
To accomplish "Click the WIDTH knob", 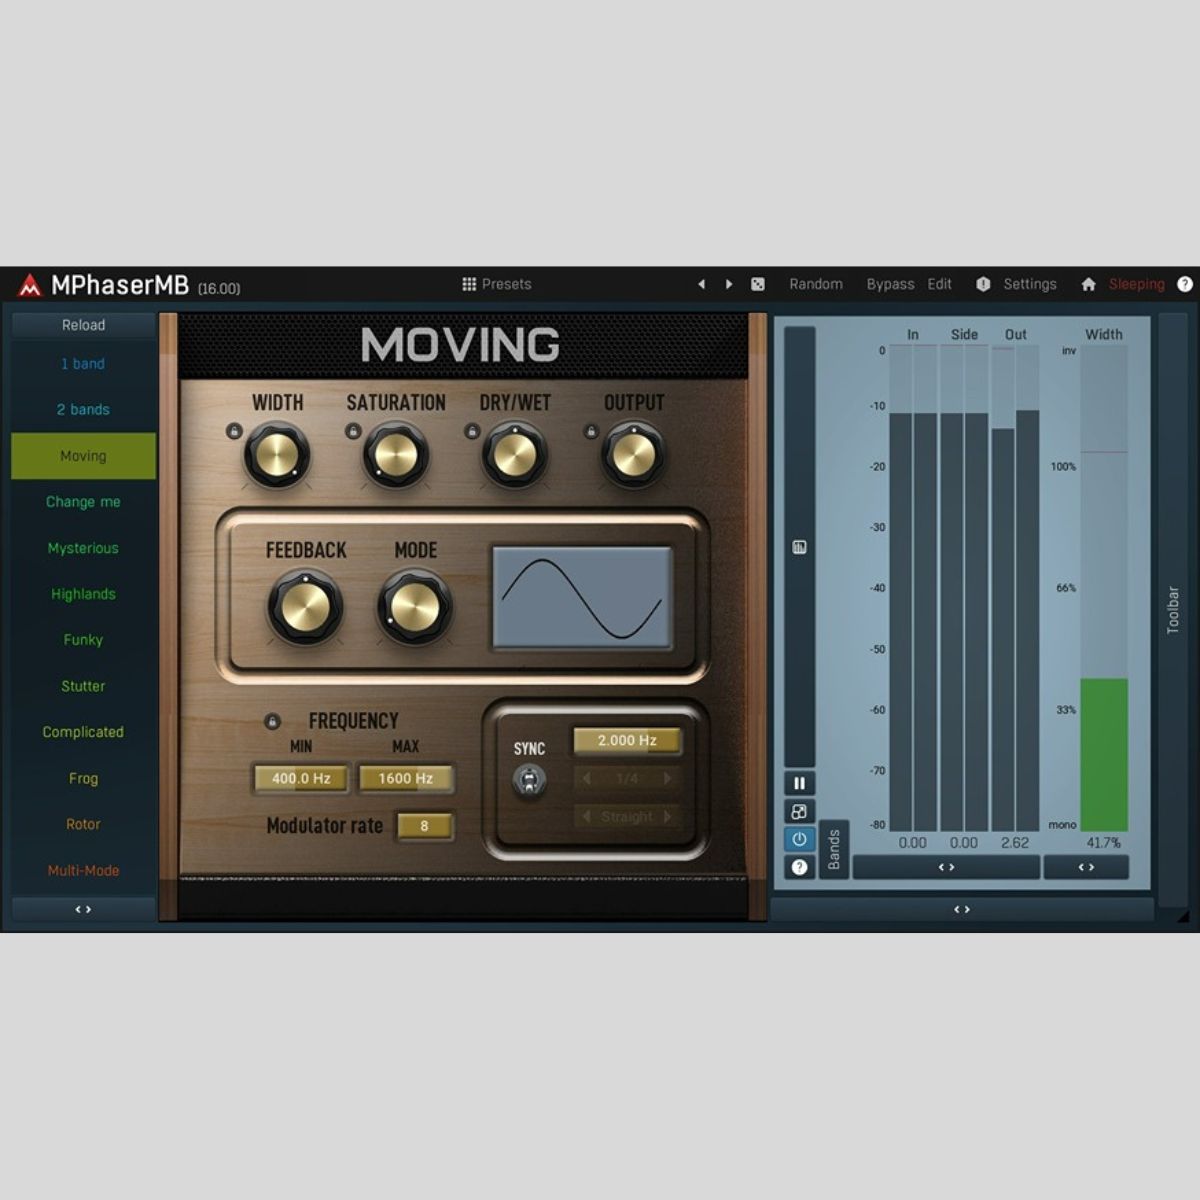I will 276,455.
